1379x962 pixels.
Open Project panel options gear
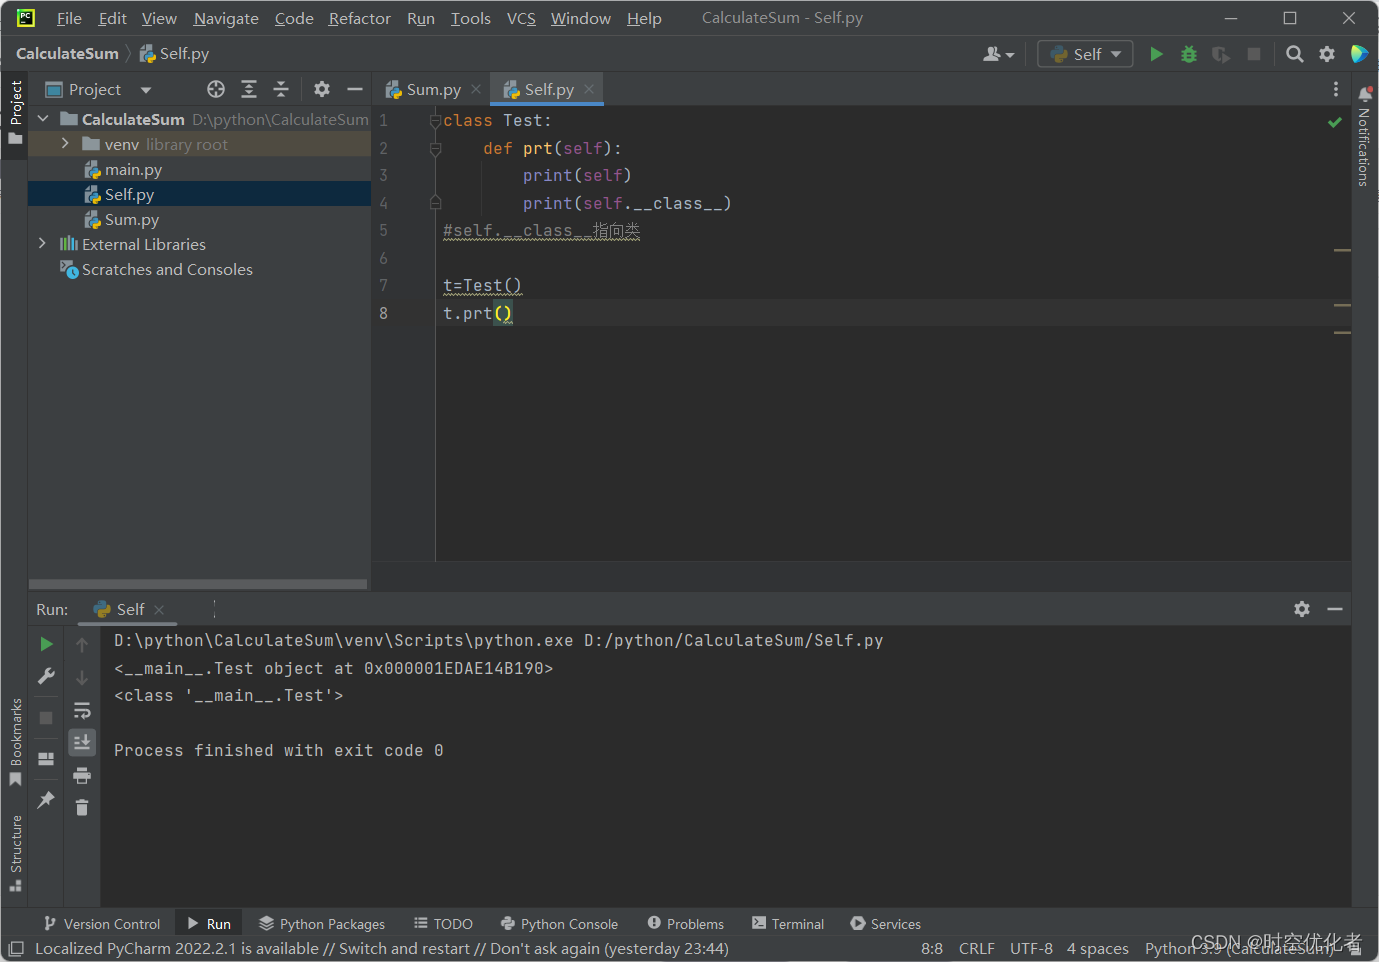click(322, 89)
